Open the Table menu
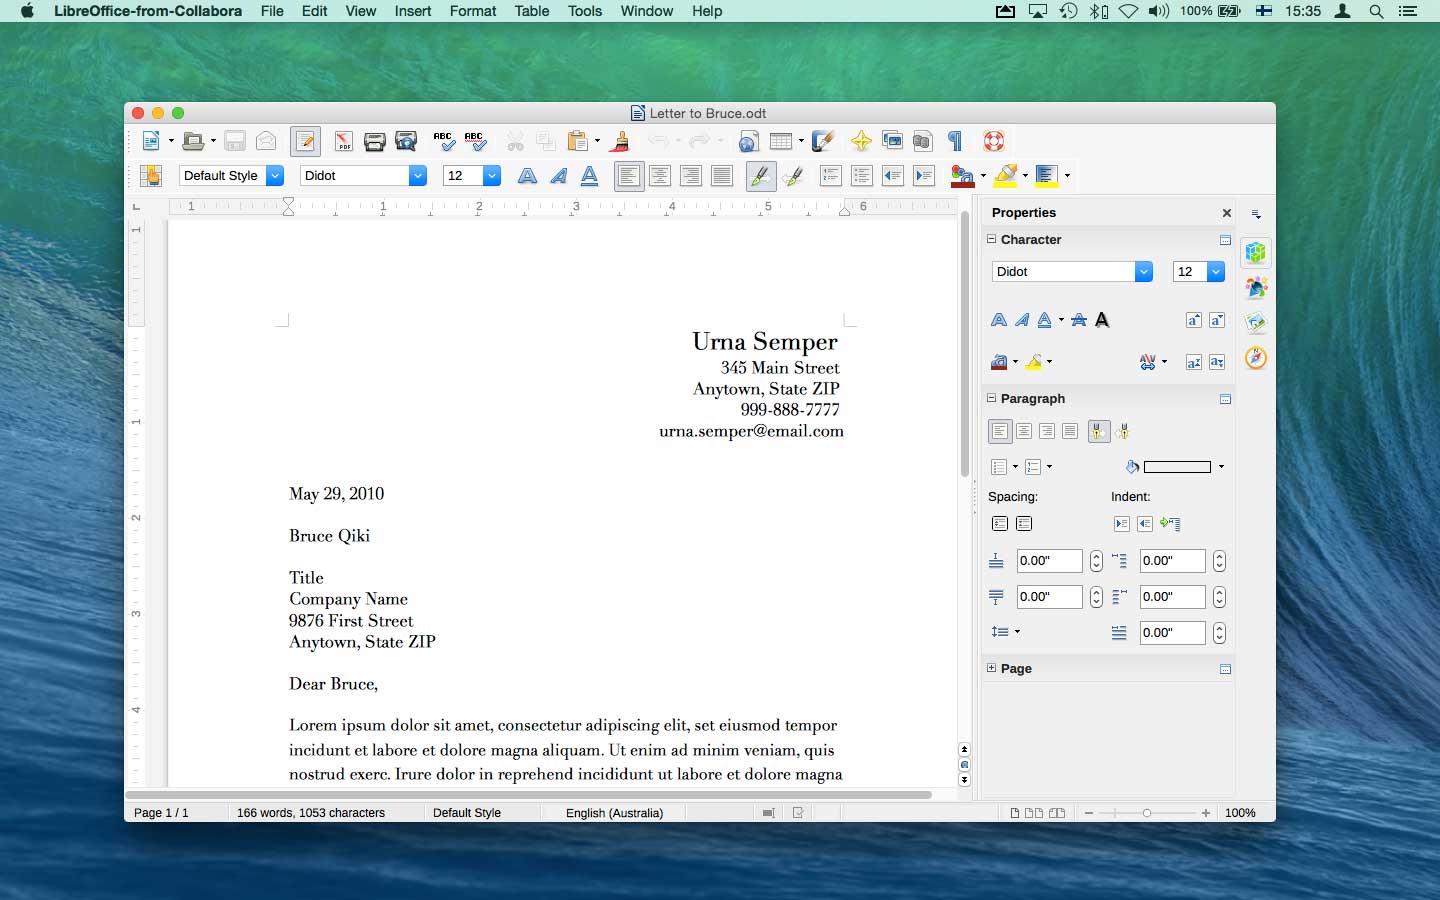Viewport: 1440px width, 900px height. click(531, 11)
